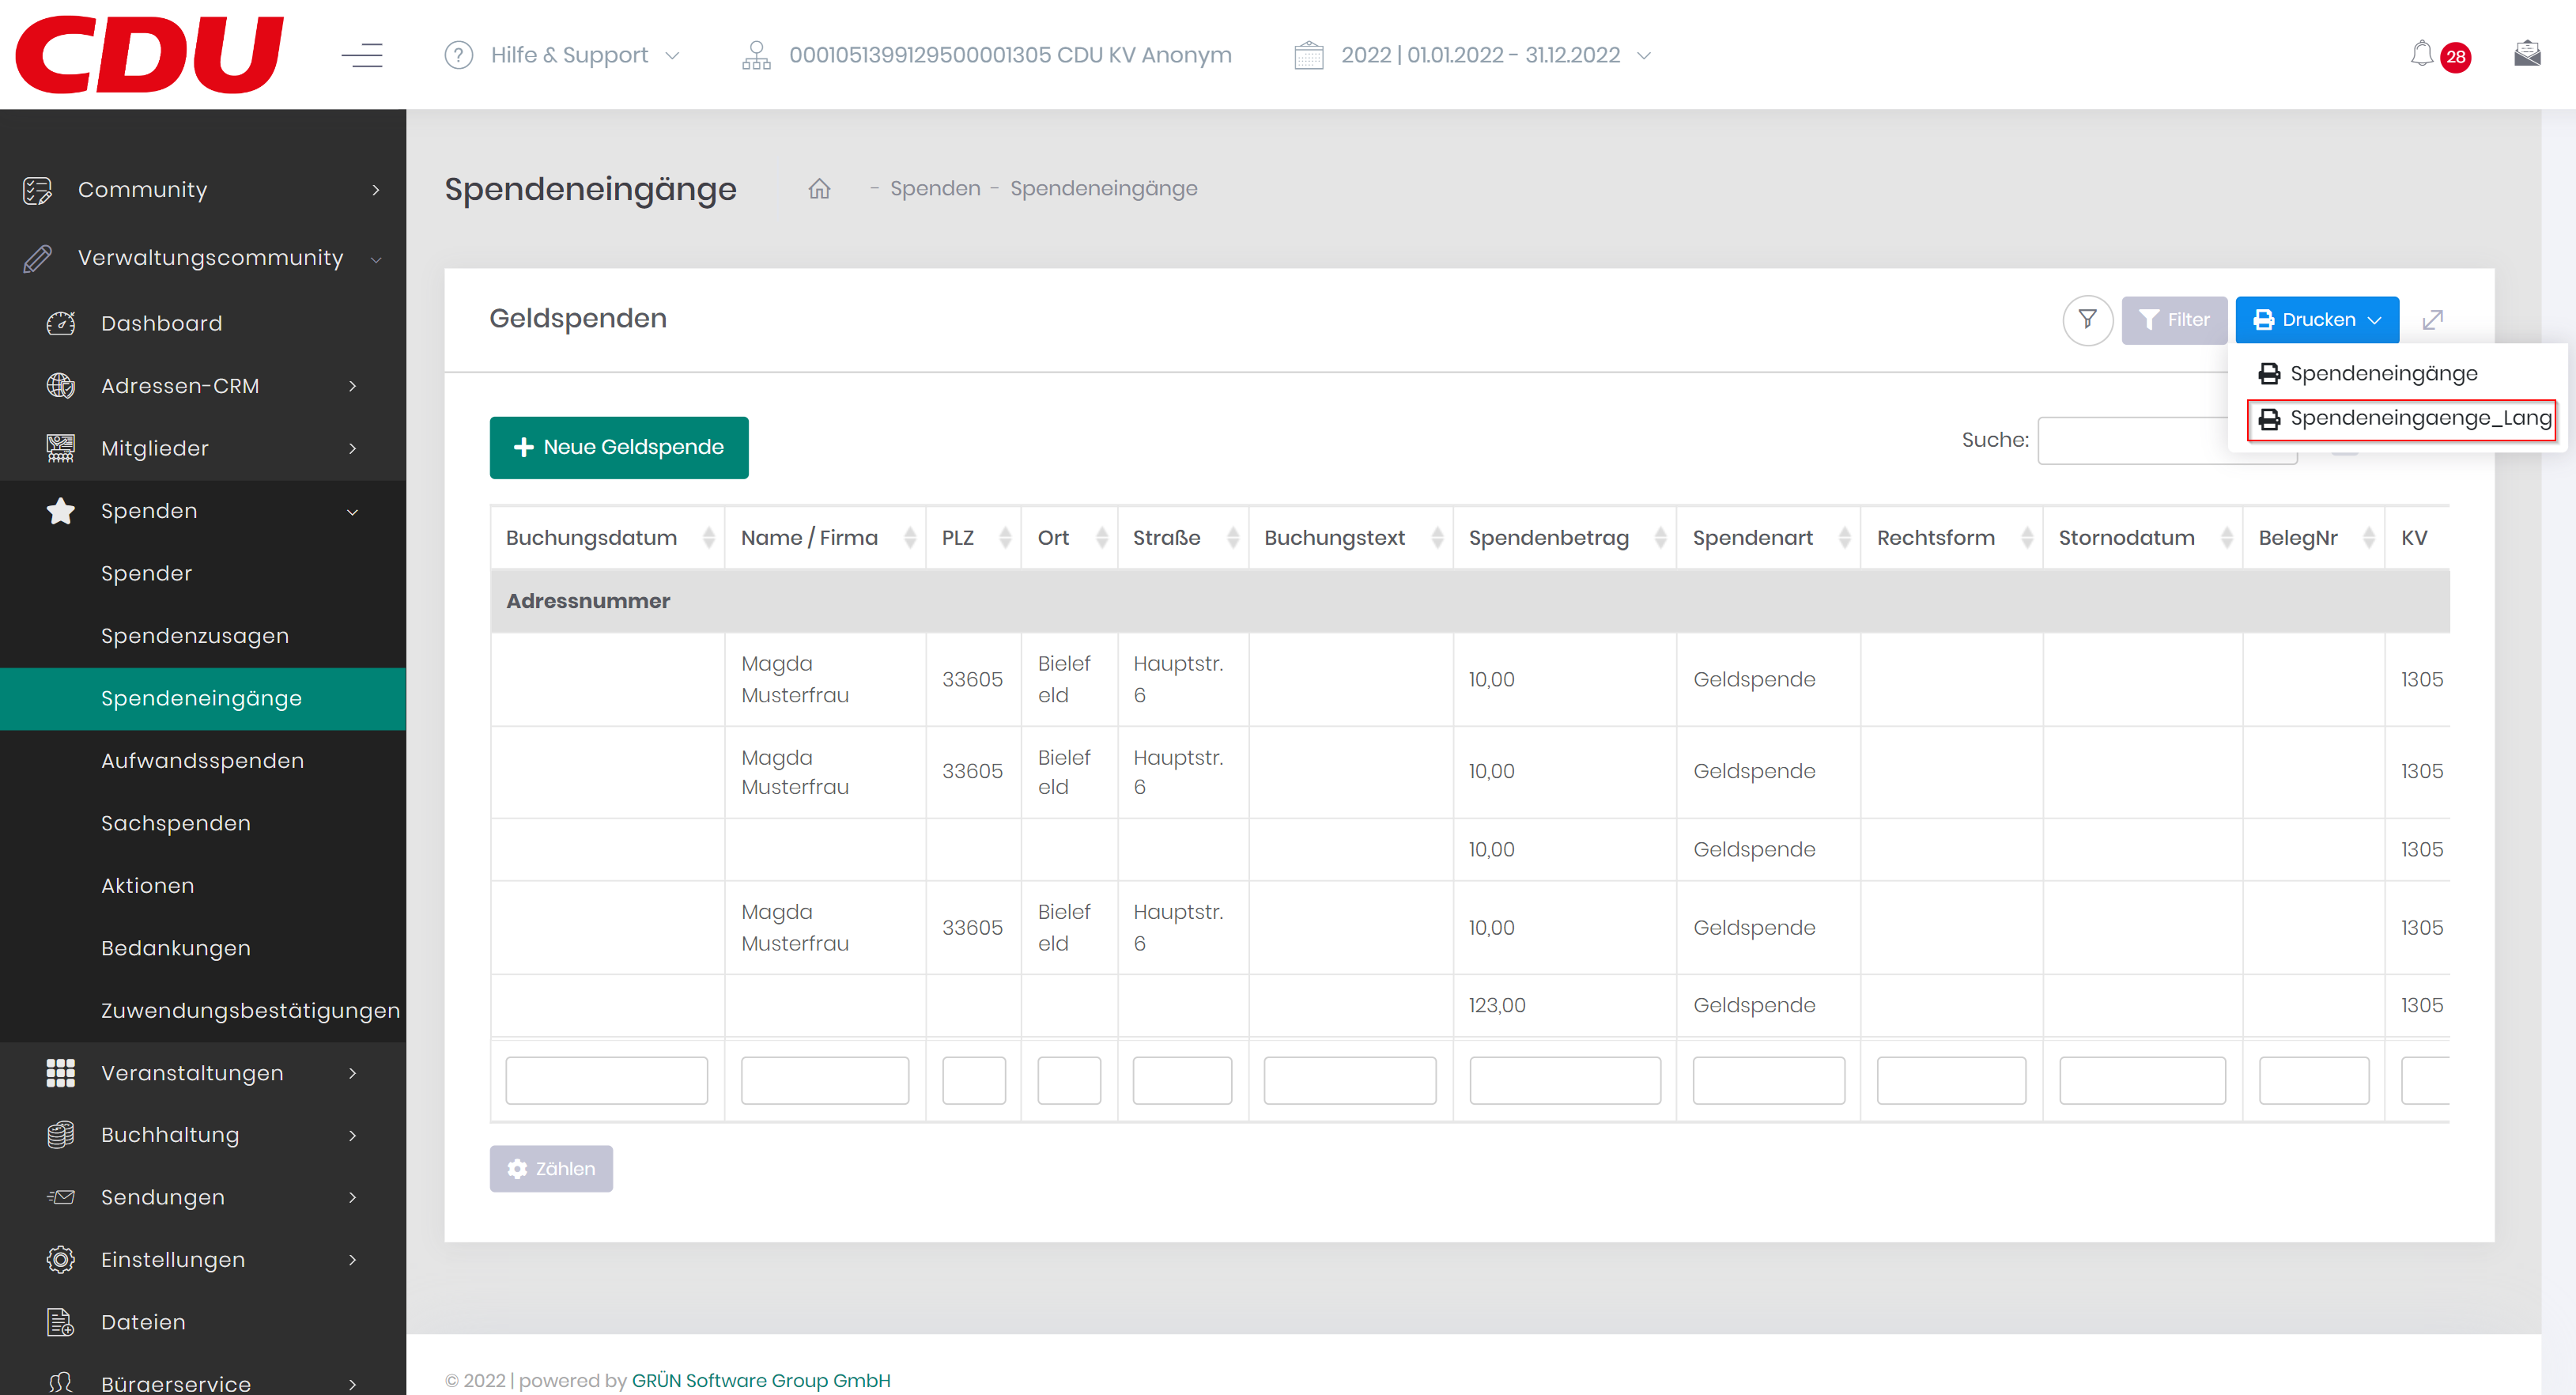Open the GRÜN Software Group GmbH link
Image resolution: width=2576 pixels, height=1395 pixels.
pos(760,1380)
